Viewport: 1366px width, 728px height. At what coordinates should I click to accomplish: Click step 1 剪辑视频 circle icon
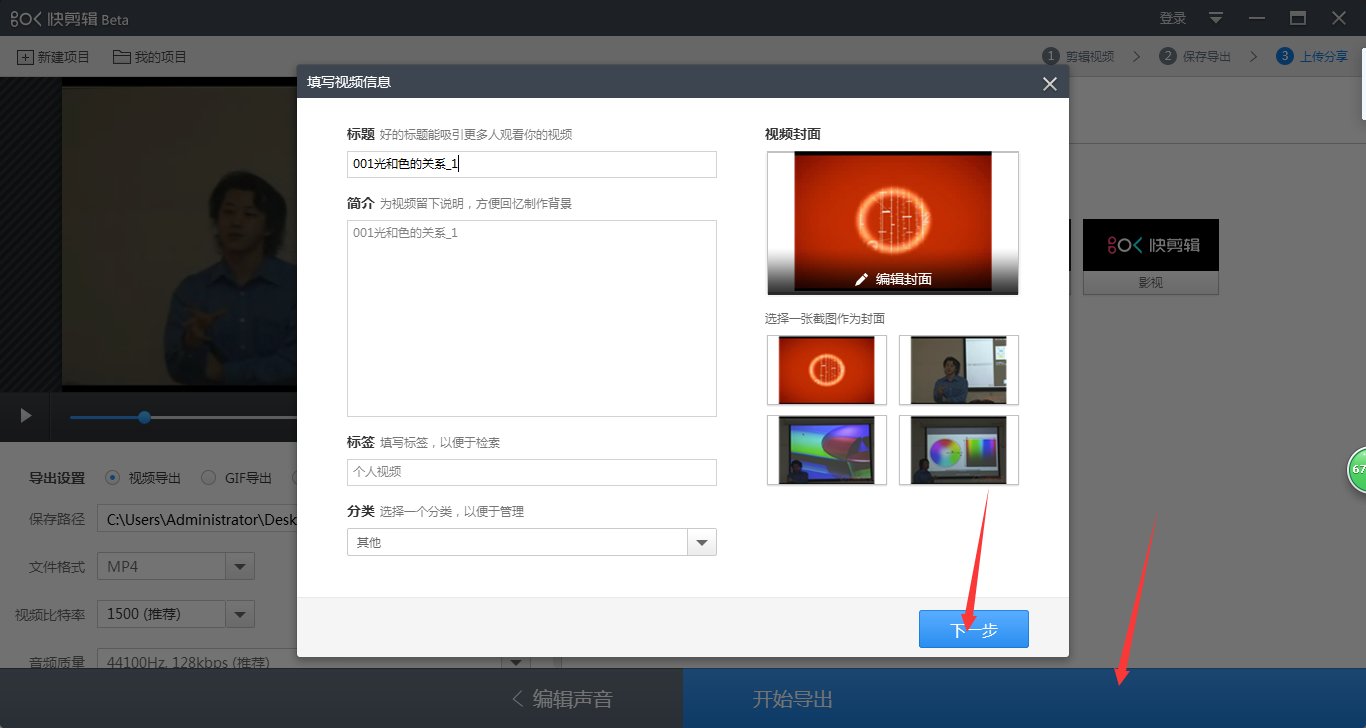(x=1049, y=56)
